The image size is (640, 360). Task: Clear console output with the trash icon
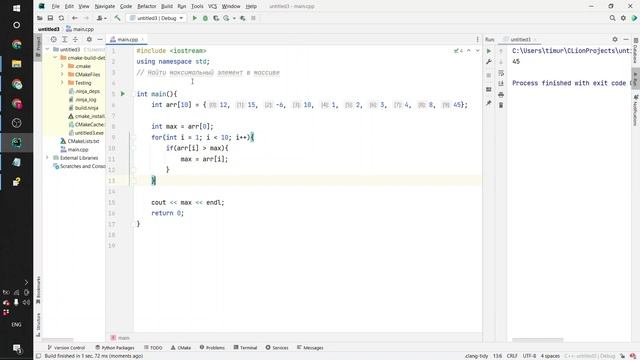click(501, 105)
